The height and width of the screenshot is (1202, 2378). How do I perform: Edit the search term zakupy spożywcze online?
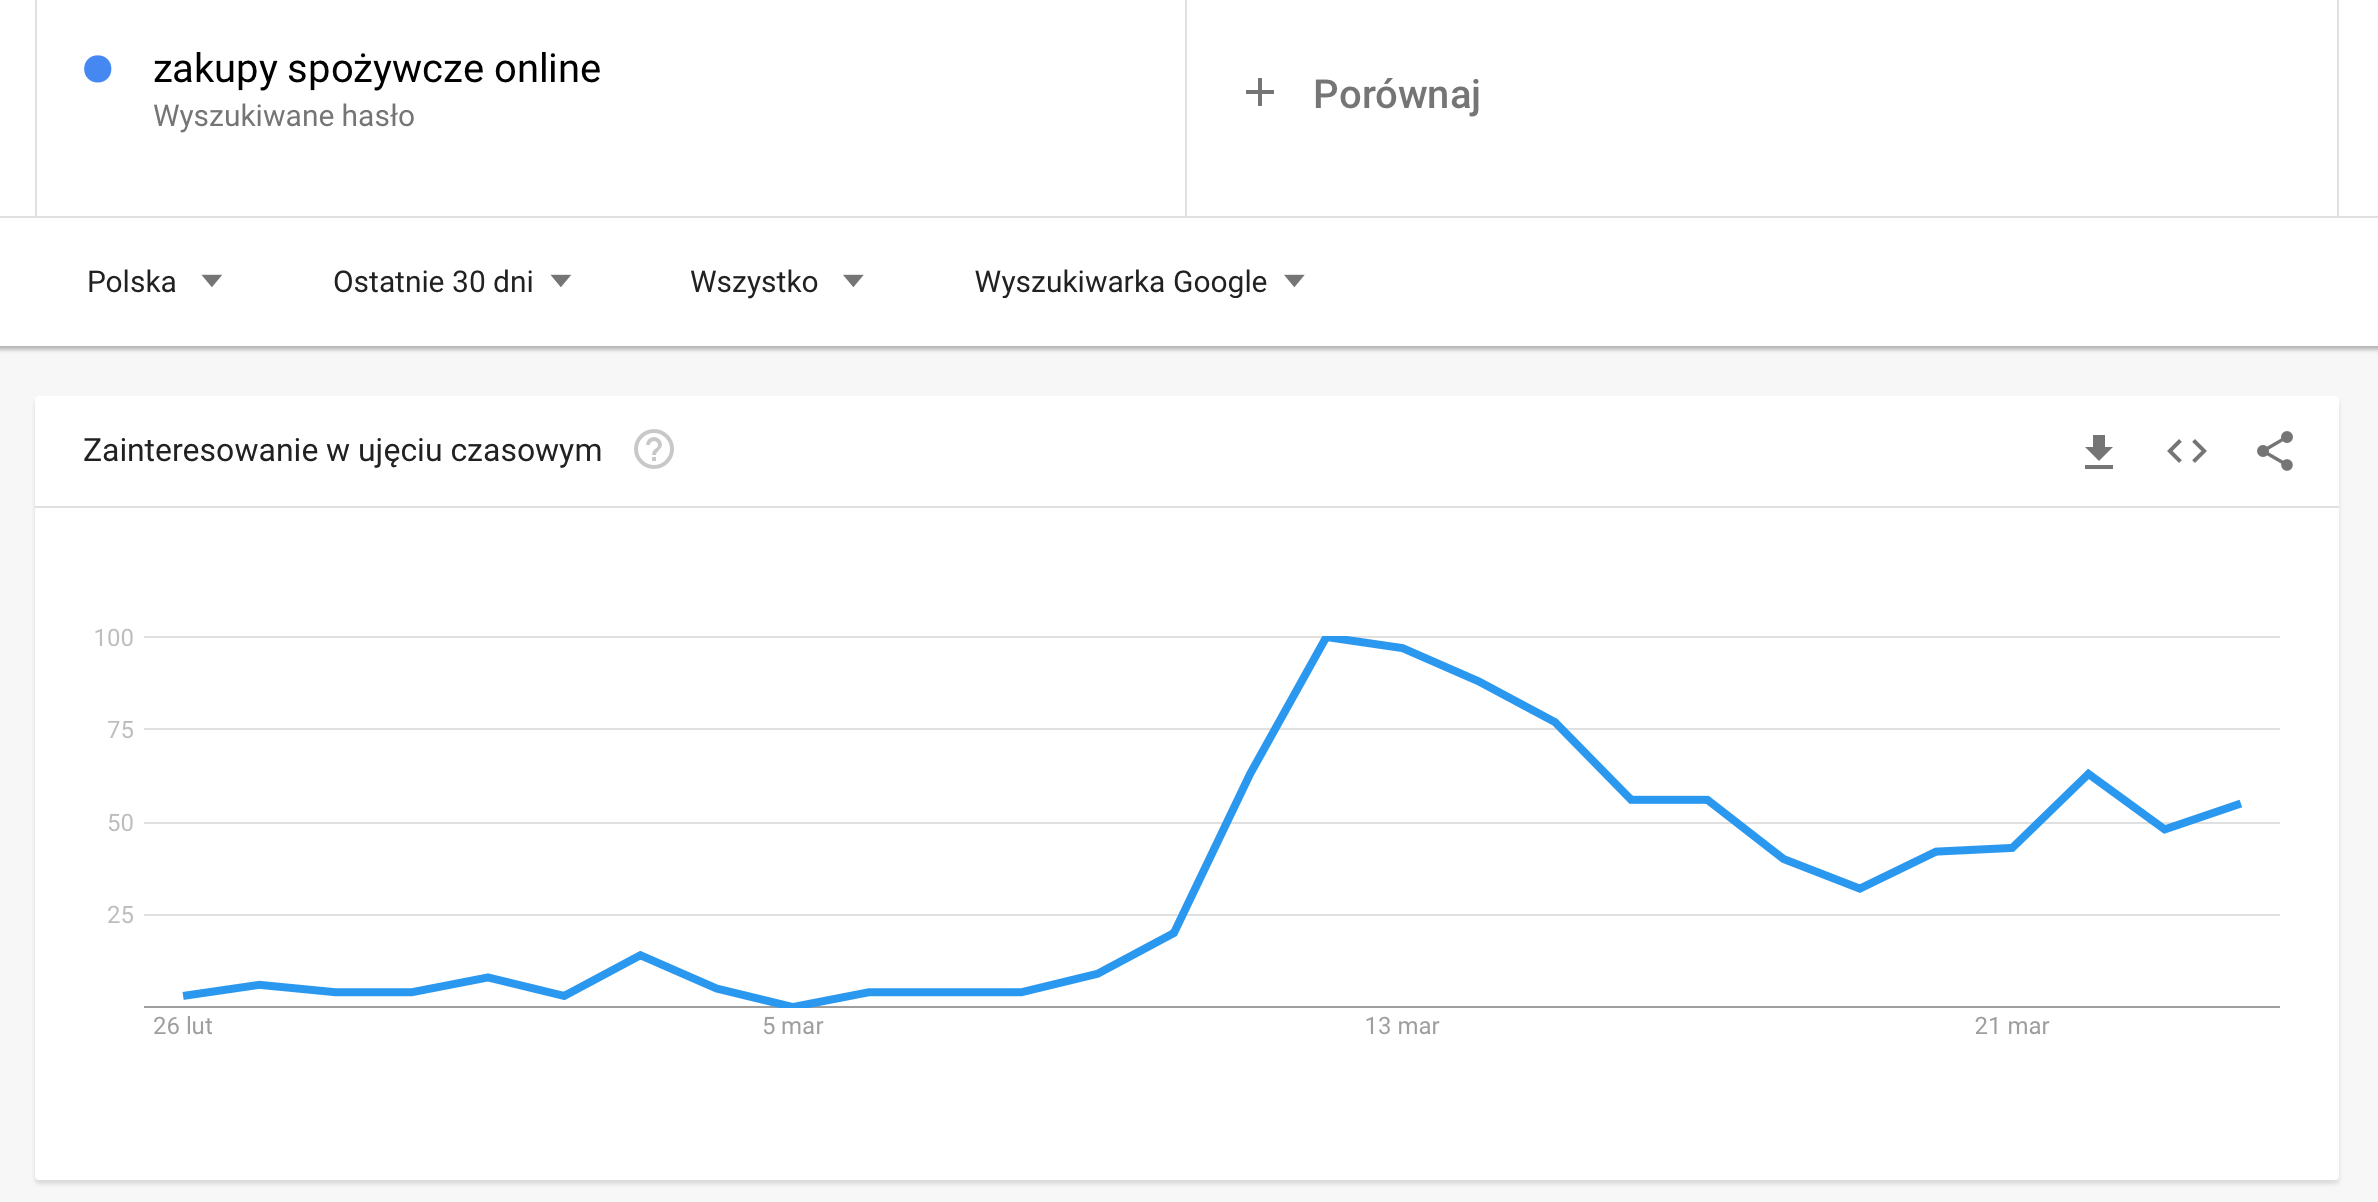pyautogui.click(x=377, y=69)
